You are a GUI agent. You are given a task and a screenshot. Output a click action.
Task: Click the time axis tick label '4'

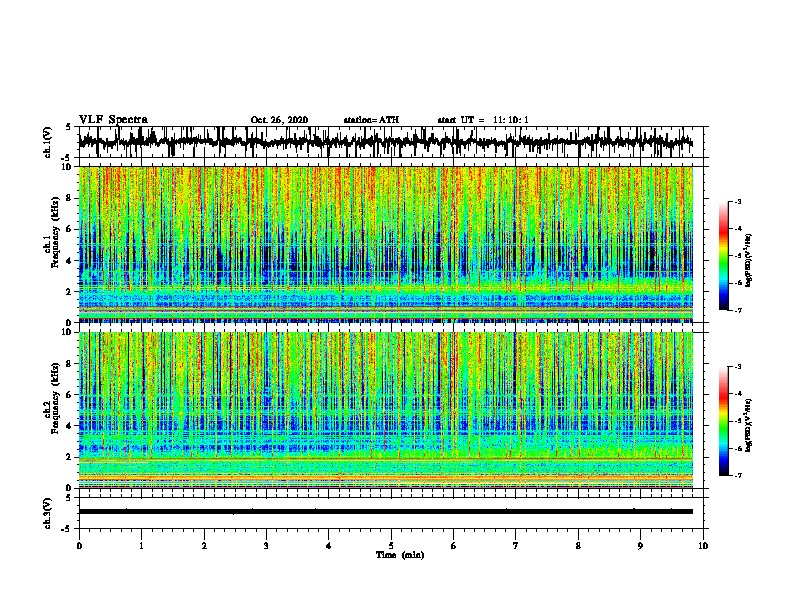pos(329,546)
